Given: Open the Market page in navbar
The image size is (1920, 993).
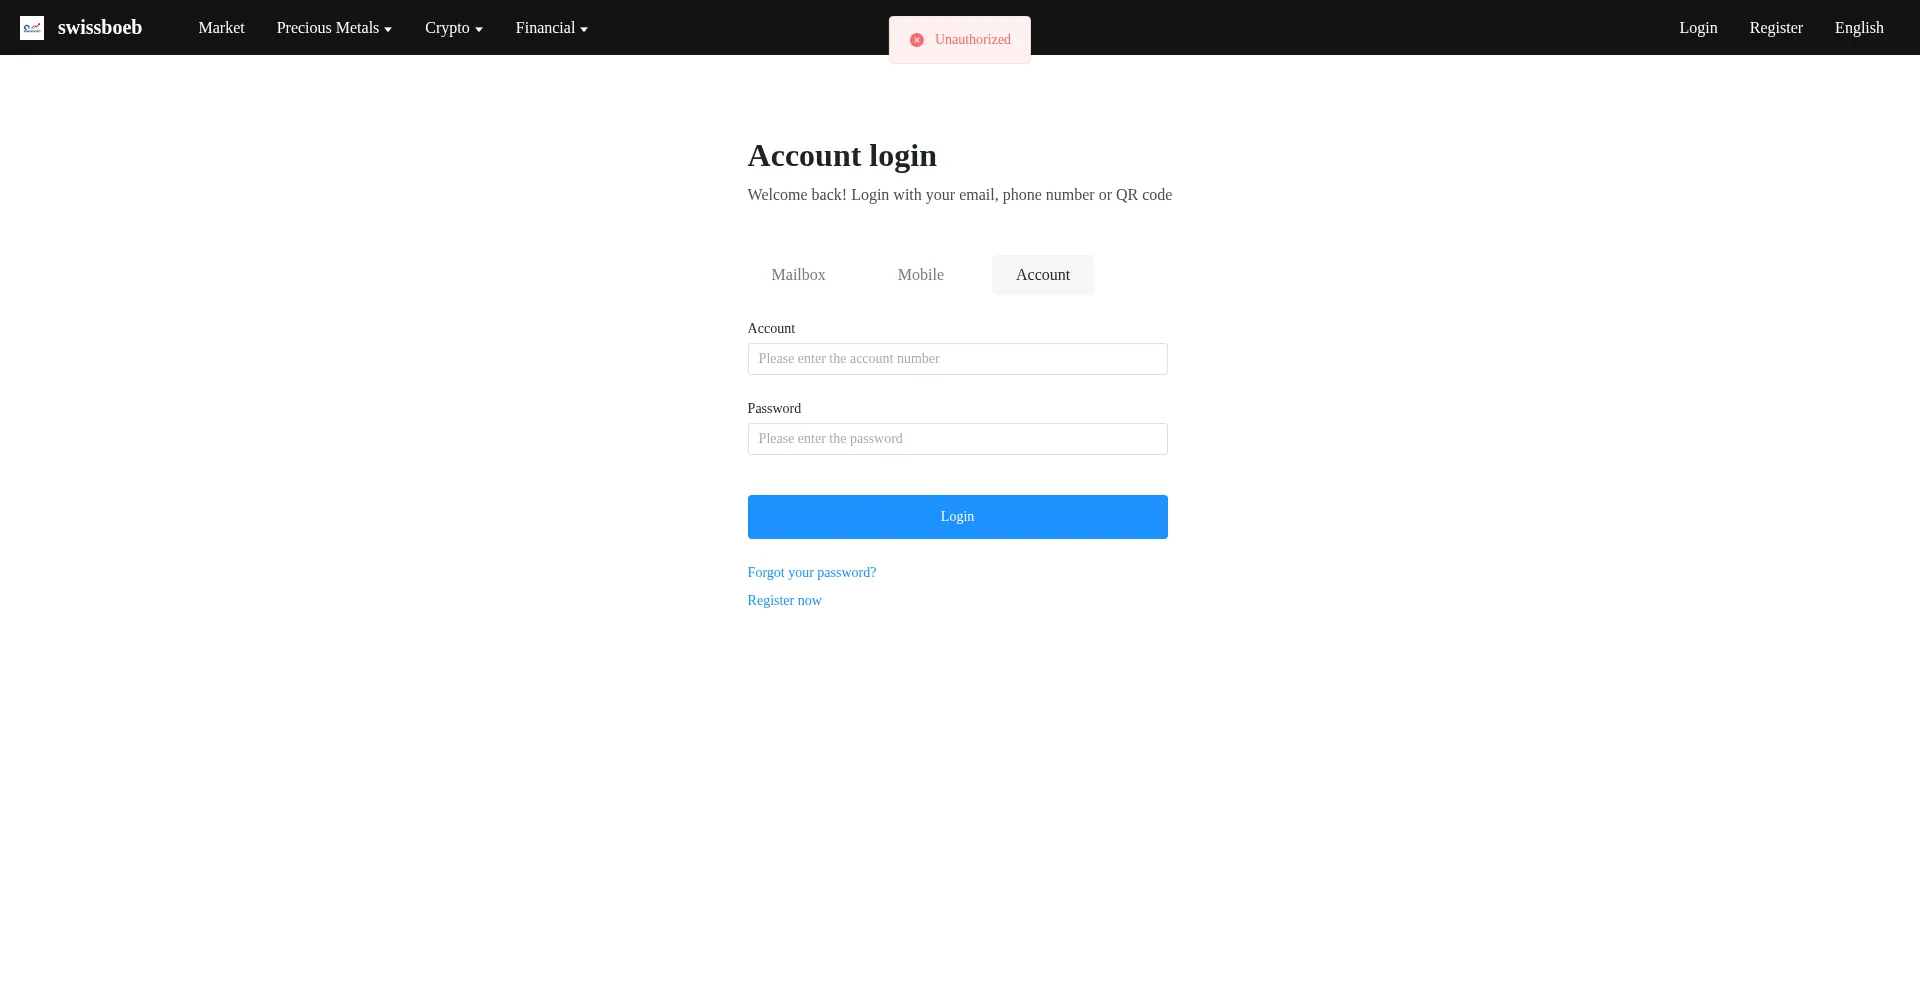Looking at the screenshot, I should 221,28.
